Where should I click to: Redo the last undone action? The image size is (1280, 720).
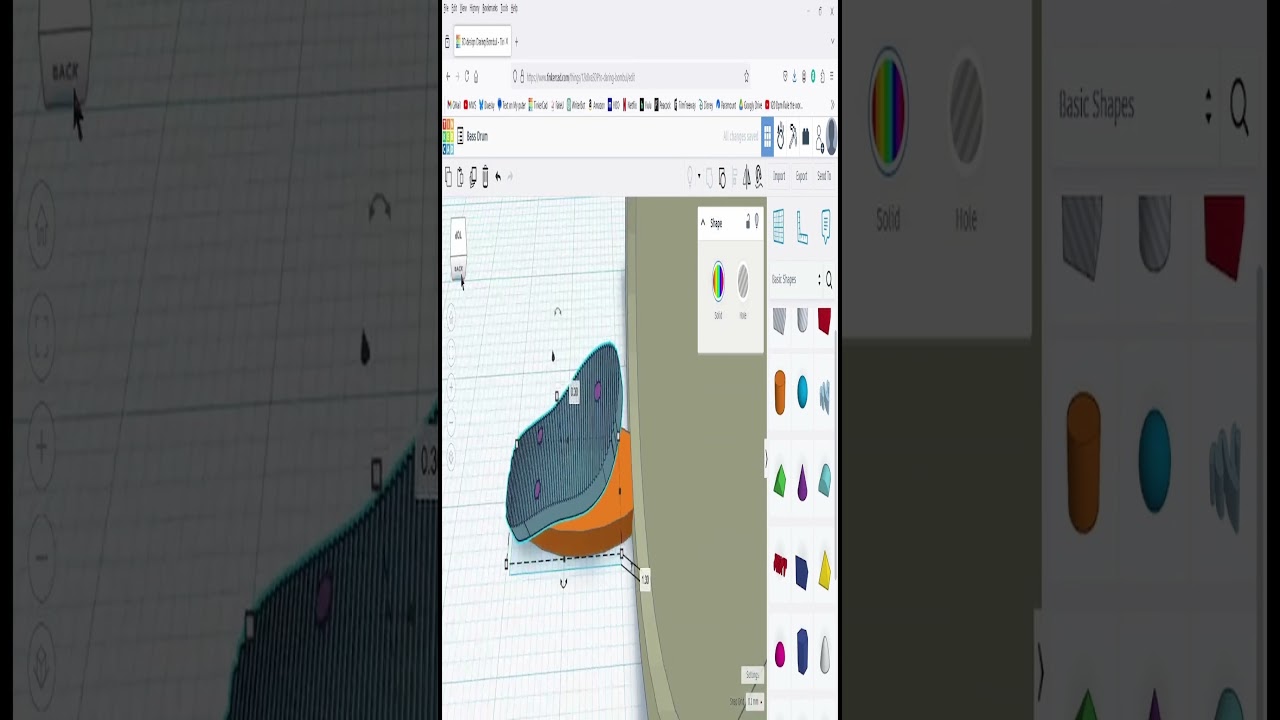click(510, 176)
